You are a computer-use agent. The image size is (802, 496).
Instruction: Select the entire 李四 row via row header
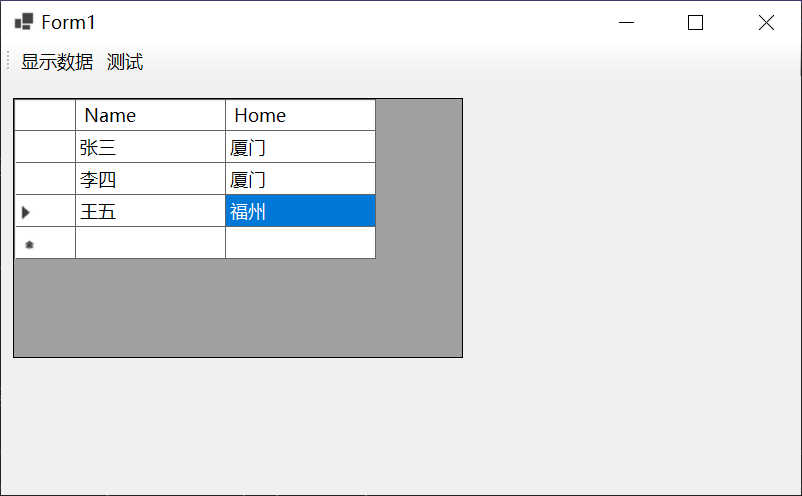45,180
